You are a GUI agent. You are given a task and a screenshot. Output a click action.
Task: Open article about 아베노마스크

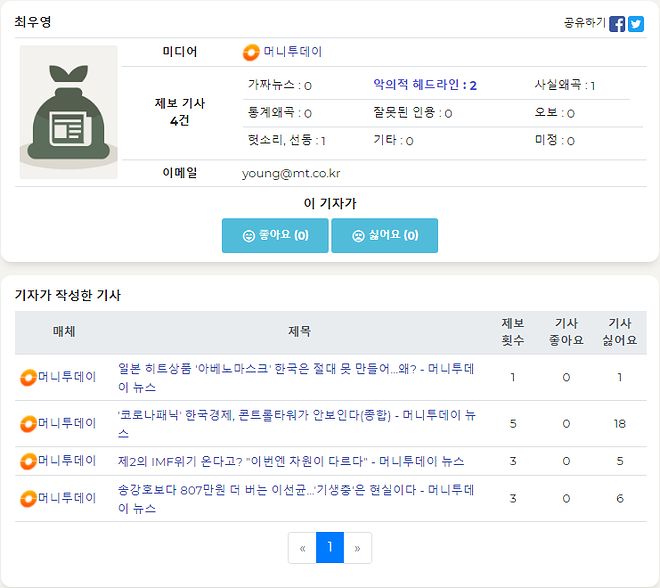pyautogui.click(x=296, y=378)
